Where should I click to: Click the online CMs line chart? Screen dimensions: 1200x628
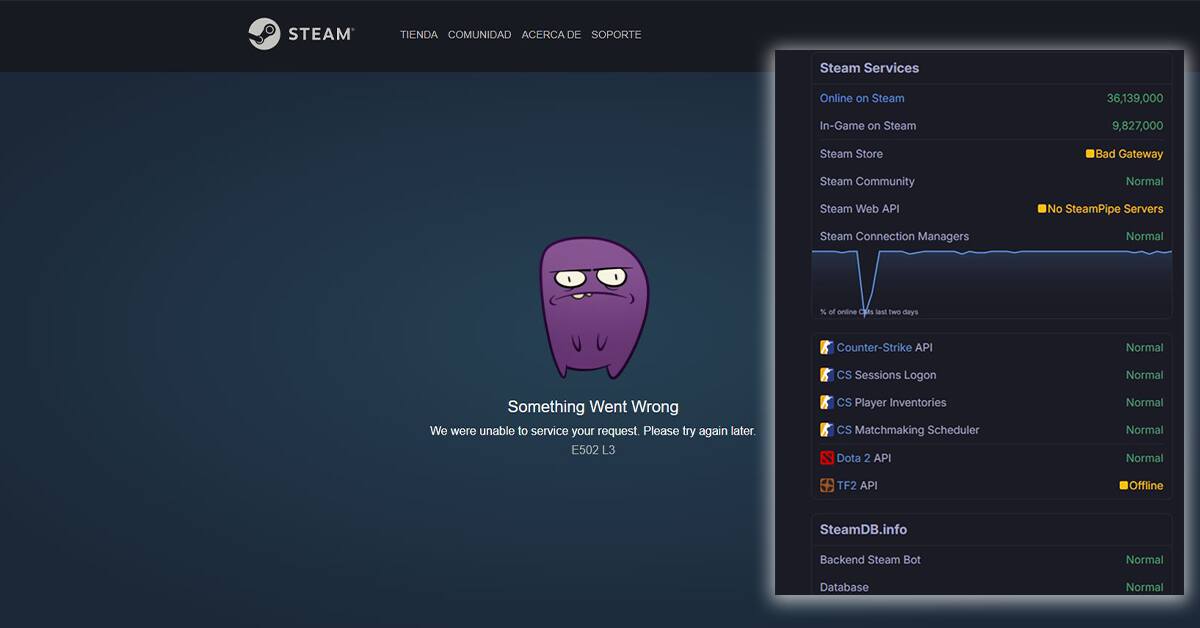tap(992, 283)
